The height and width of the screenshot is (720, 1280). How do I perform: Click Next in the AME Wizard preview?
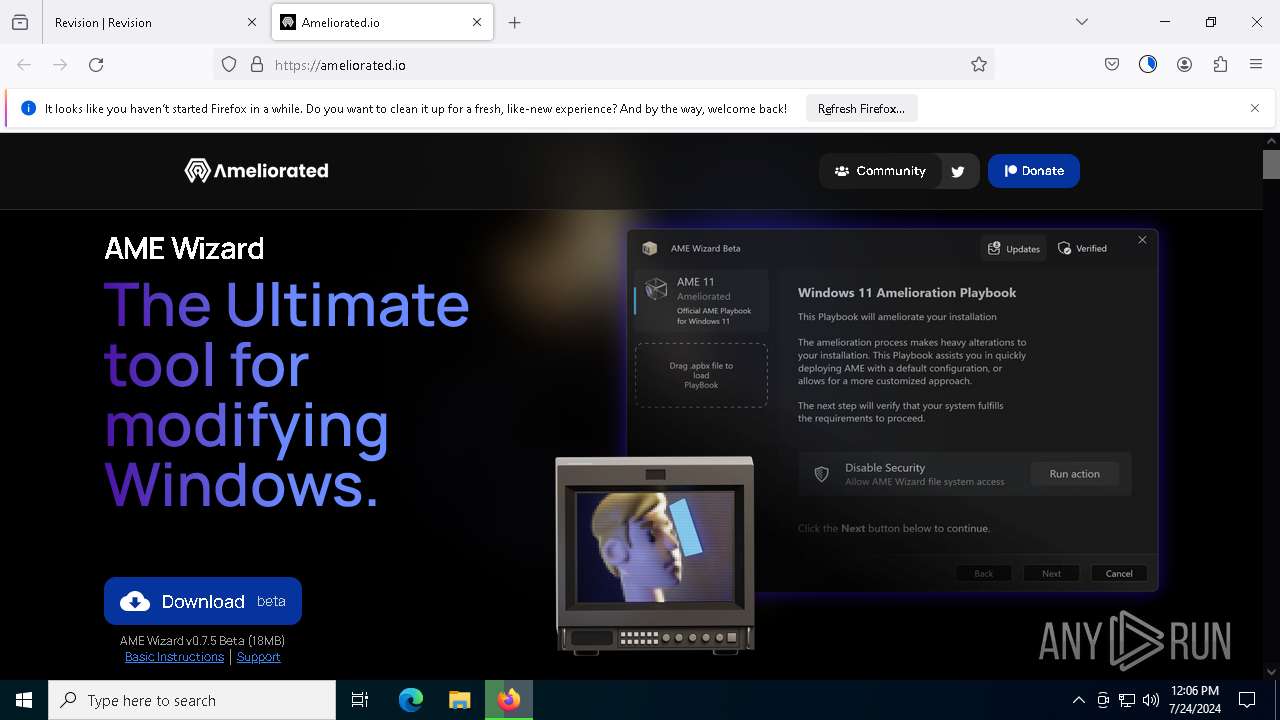click(1051, 573)
